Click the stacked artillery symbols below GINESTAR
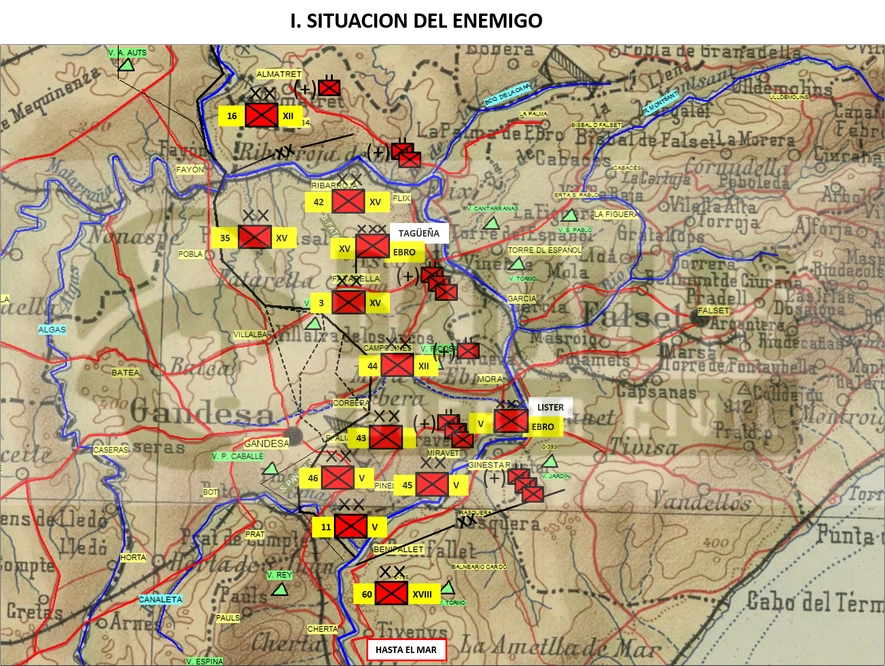885x666 pixels. click(x=525, y=485)
